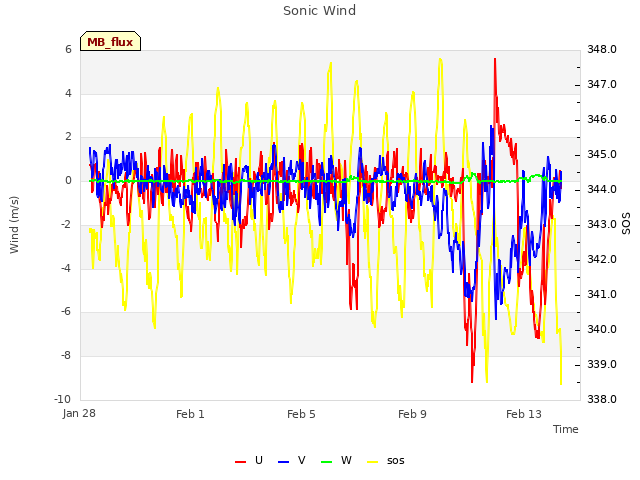Click the 345.0 right axis value

pyautogui.click(x=602, y=155)
